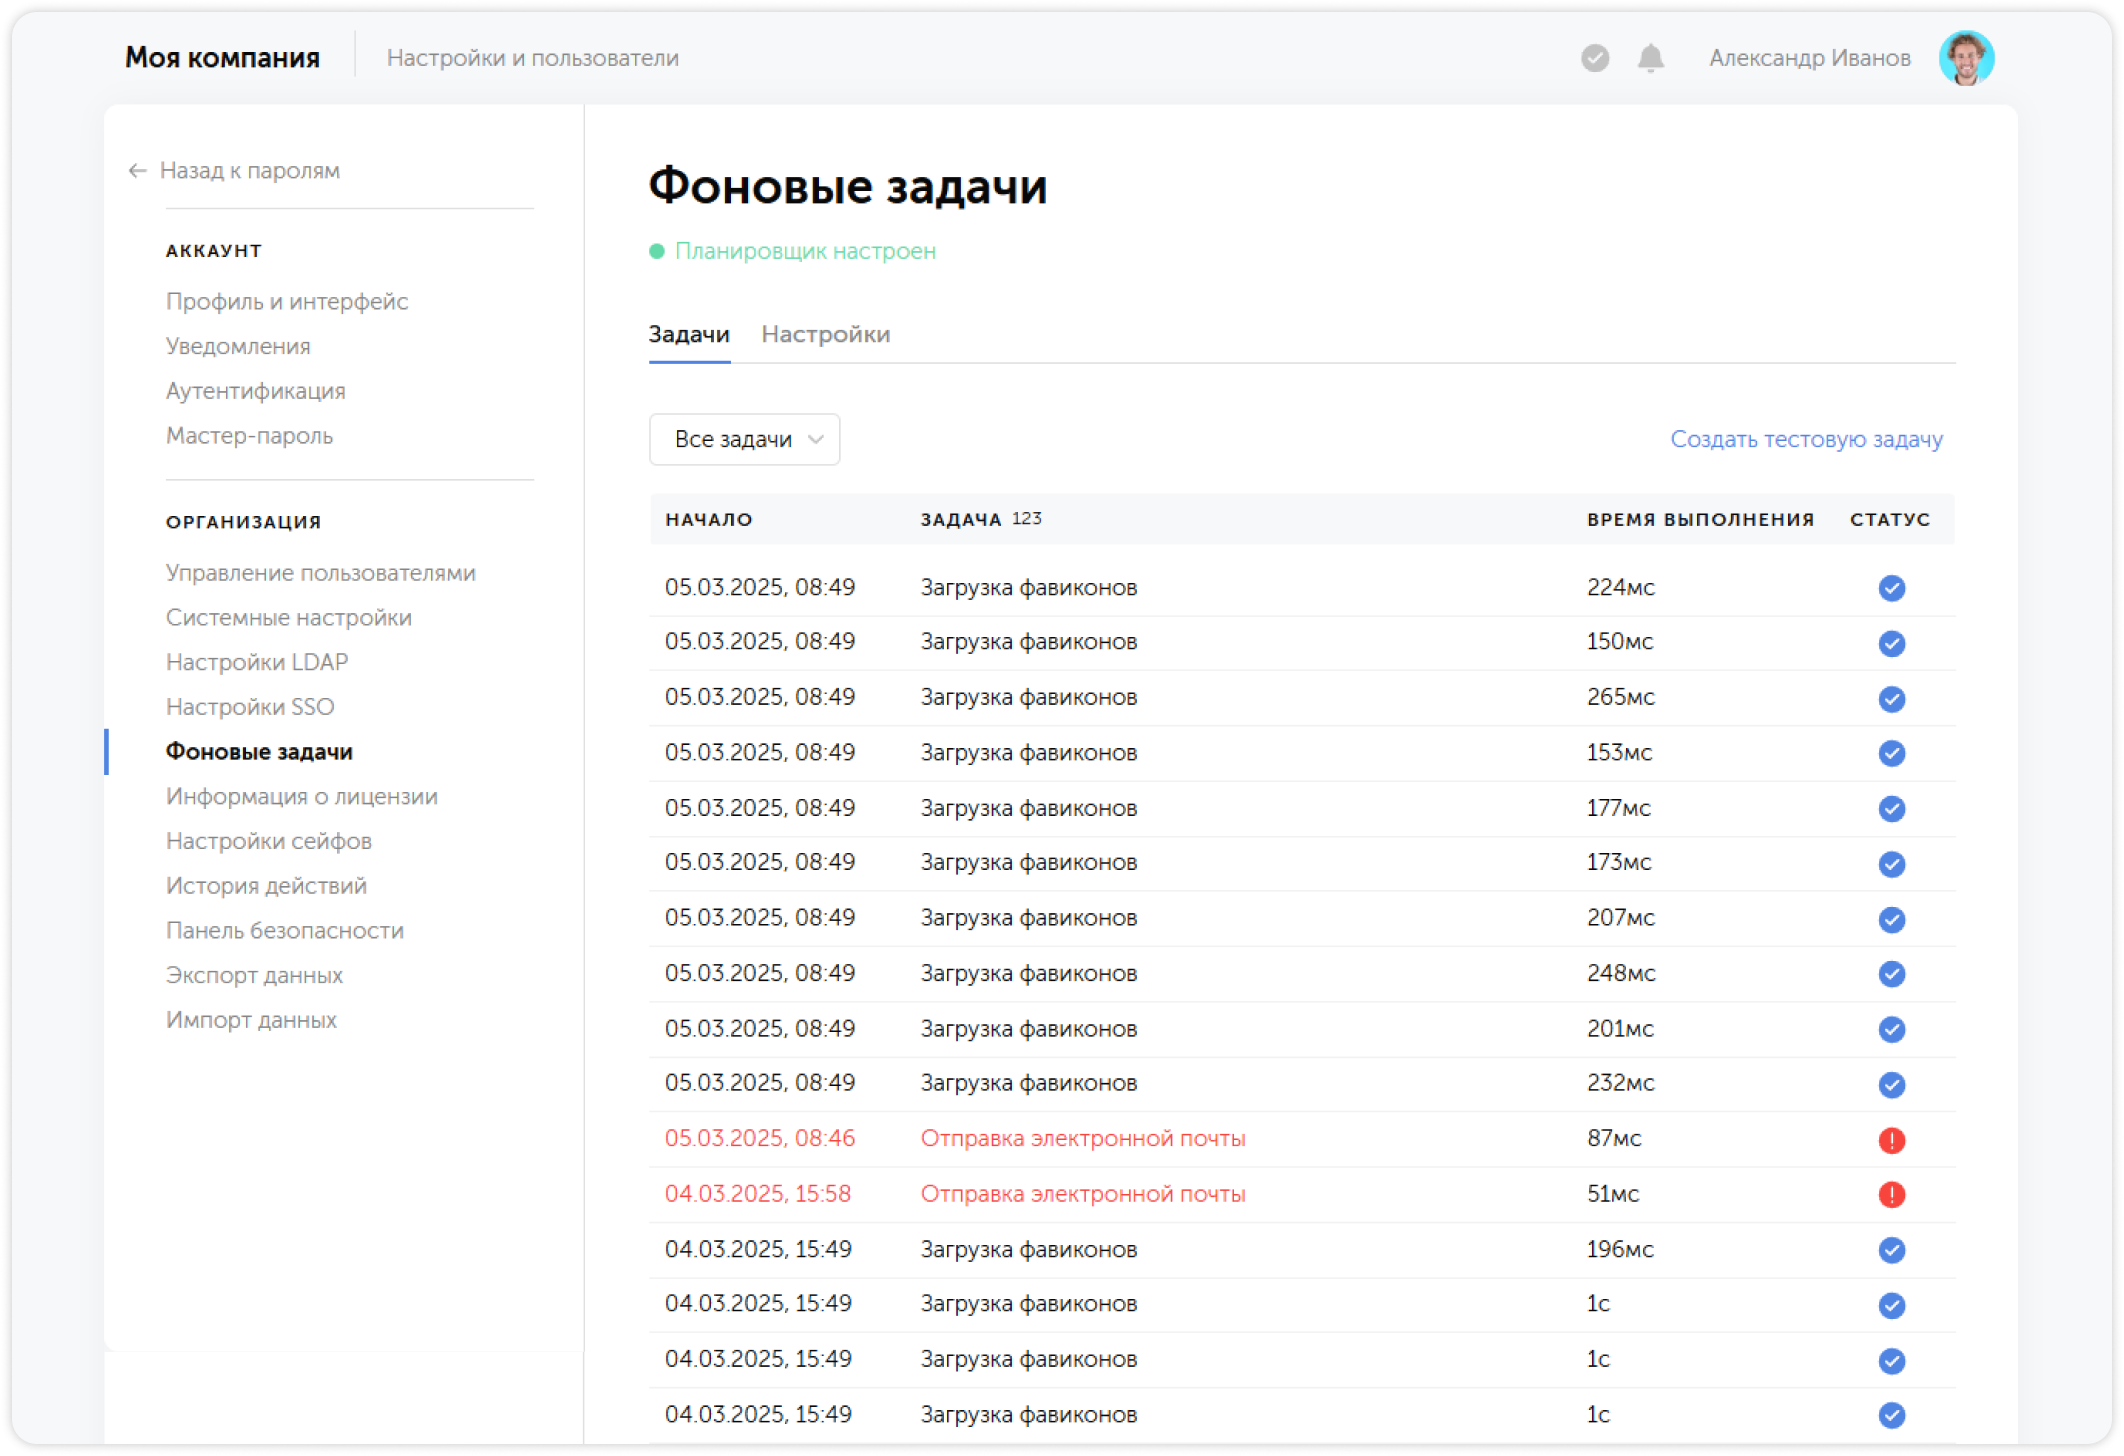Click the red error icon next to Отправка электронной почты at 08:46
Viewport: 2124px width, 1456px height.
(1891, 1139)
